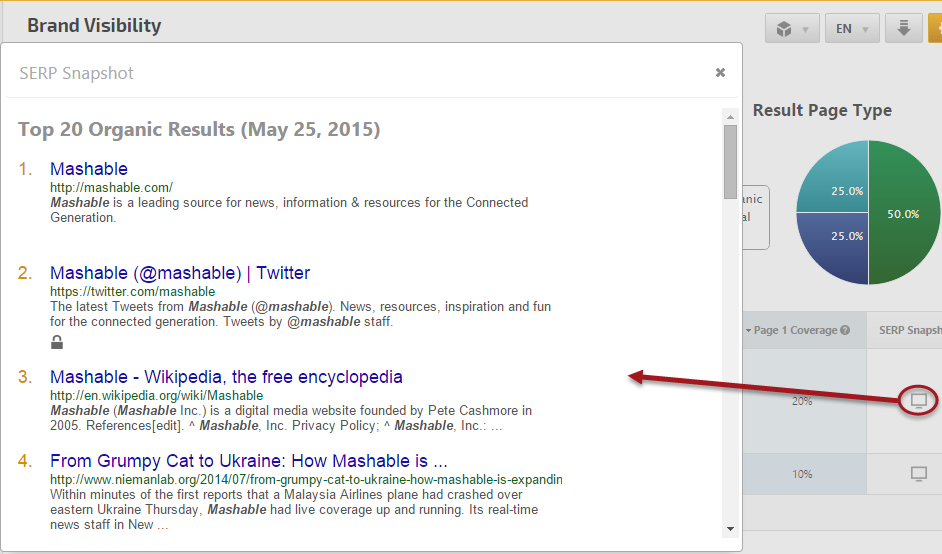Click the SERP snapshot monitor icon in 10% row

click(919, 474)
